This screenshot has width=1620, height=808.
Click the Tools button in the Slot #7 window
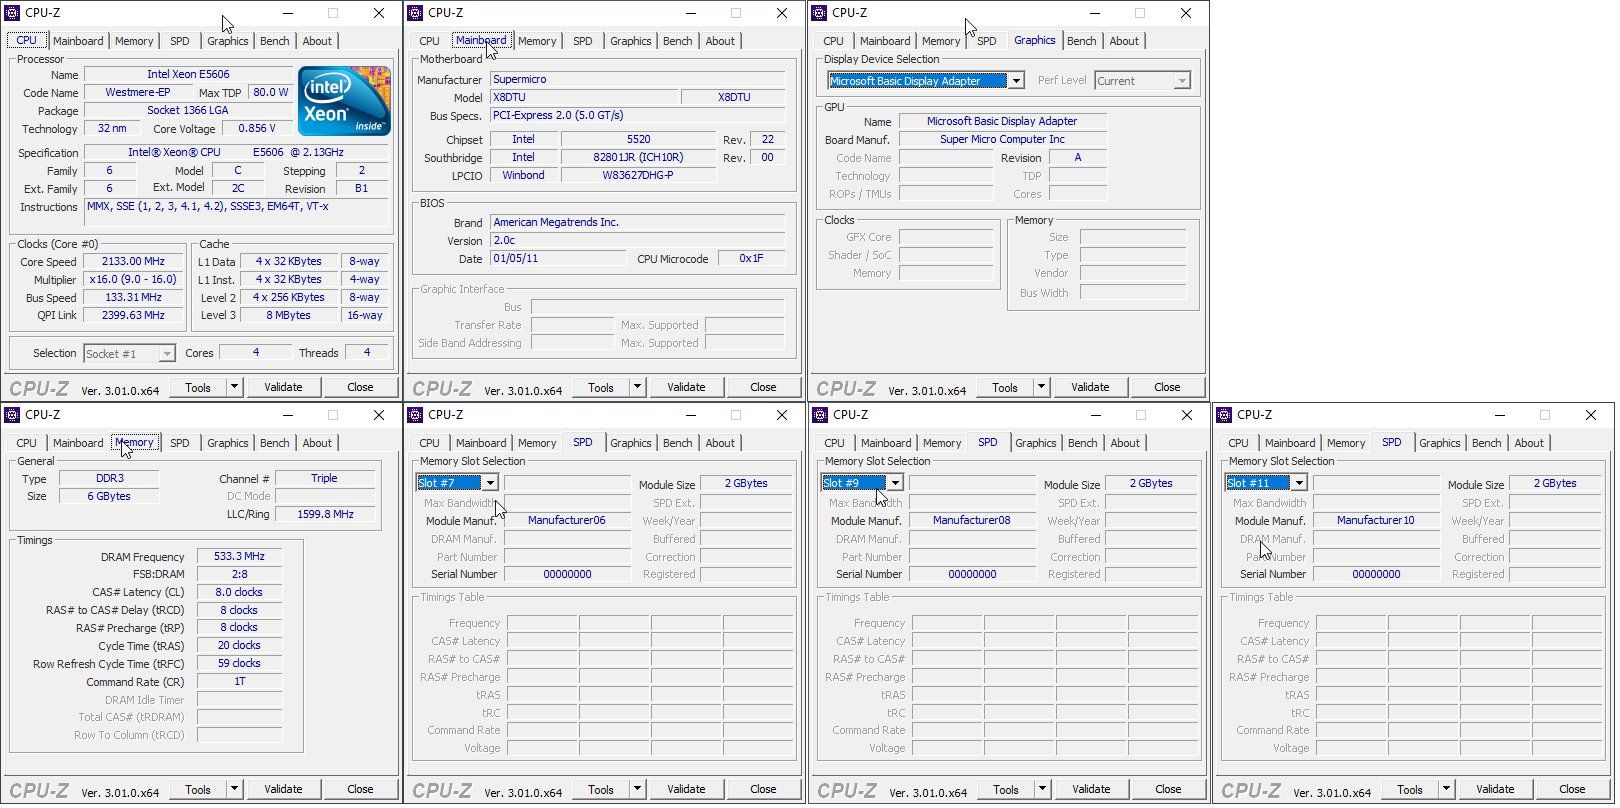tap(601, 789)
